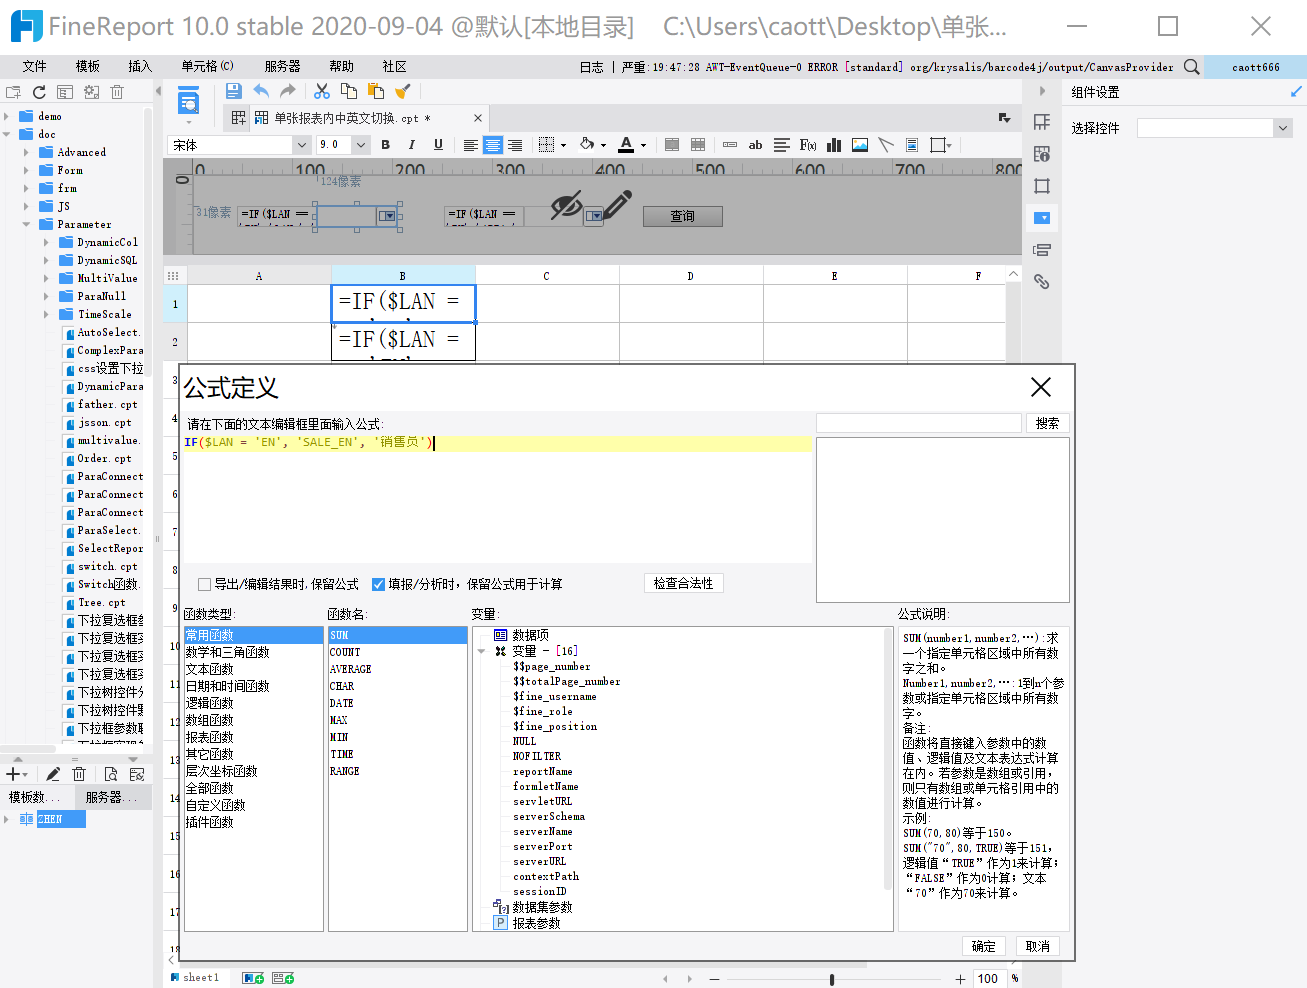Expand the ZHEN dataset node

[7, 819]
